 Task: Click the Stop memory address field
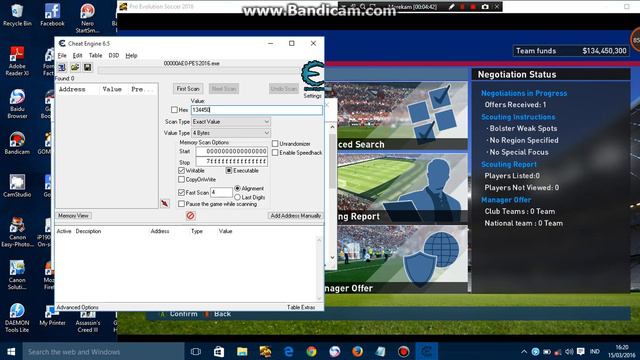pos(231,162)
